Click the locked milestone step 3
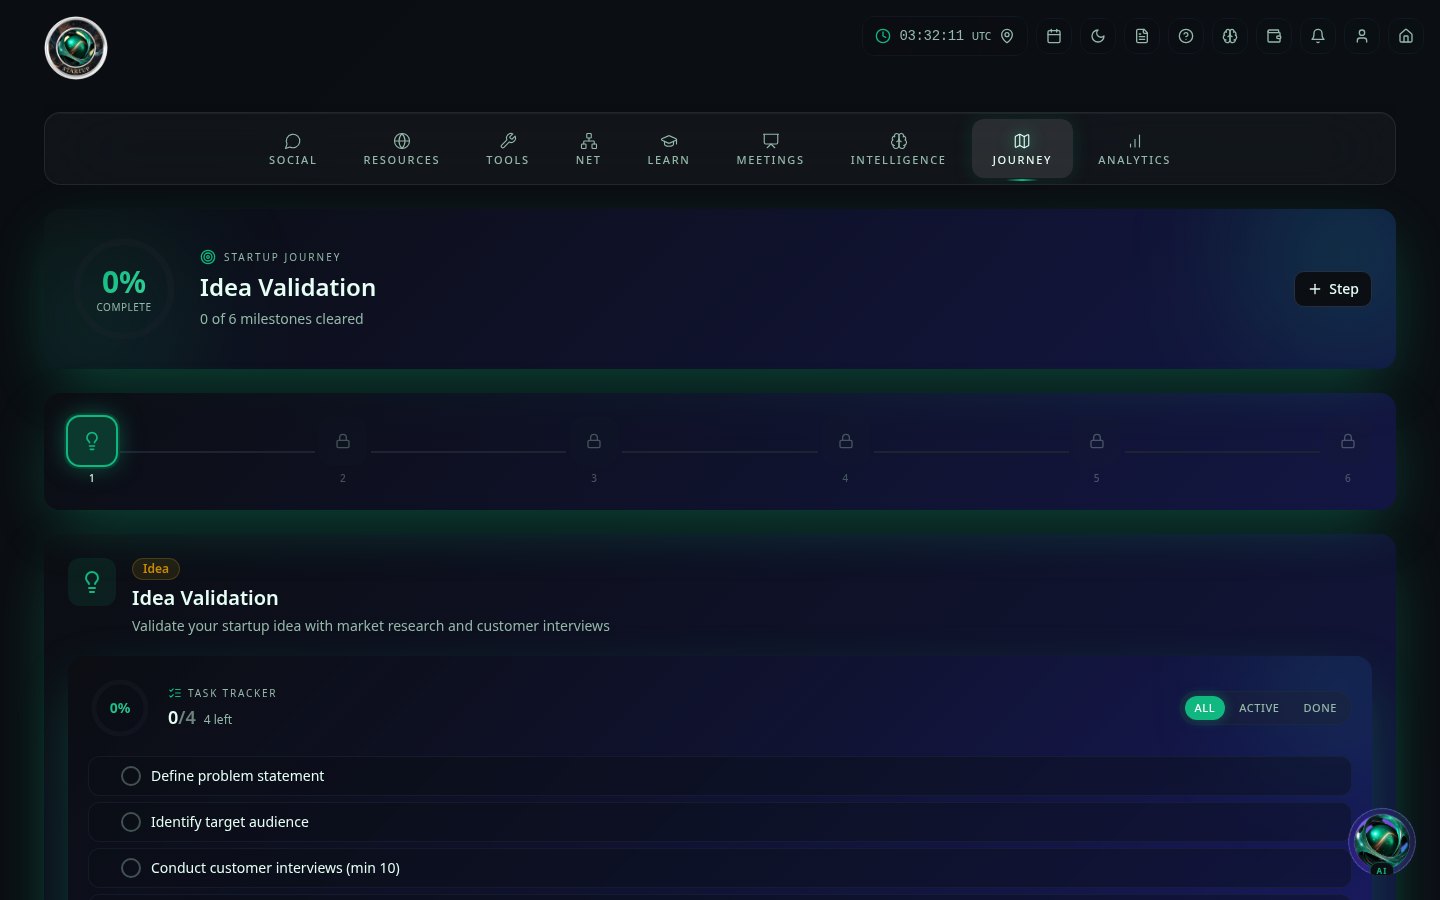 tap(594, 441)
